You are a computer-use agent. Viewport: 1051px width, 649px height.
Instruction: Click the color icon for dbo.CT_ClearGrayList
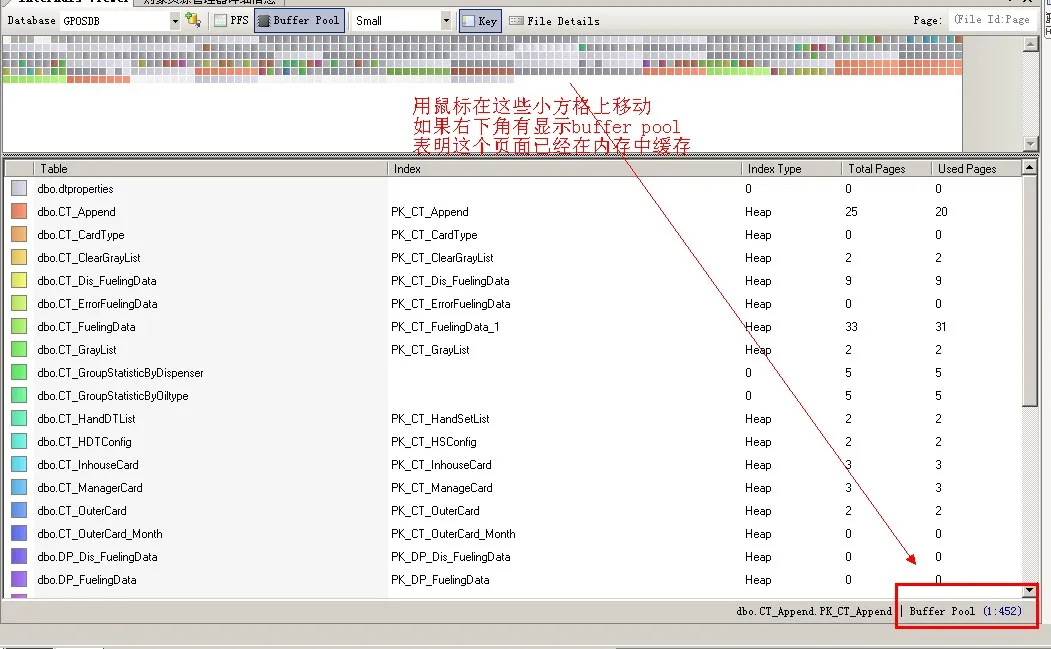click(19, 258)
